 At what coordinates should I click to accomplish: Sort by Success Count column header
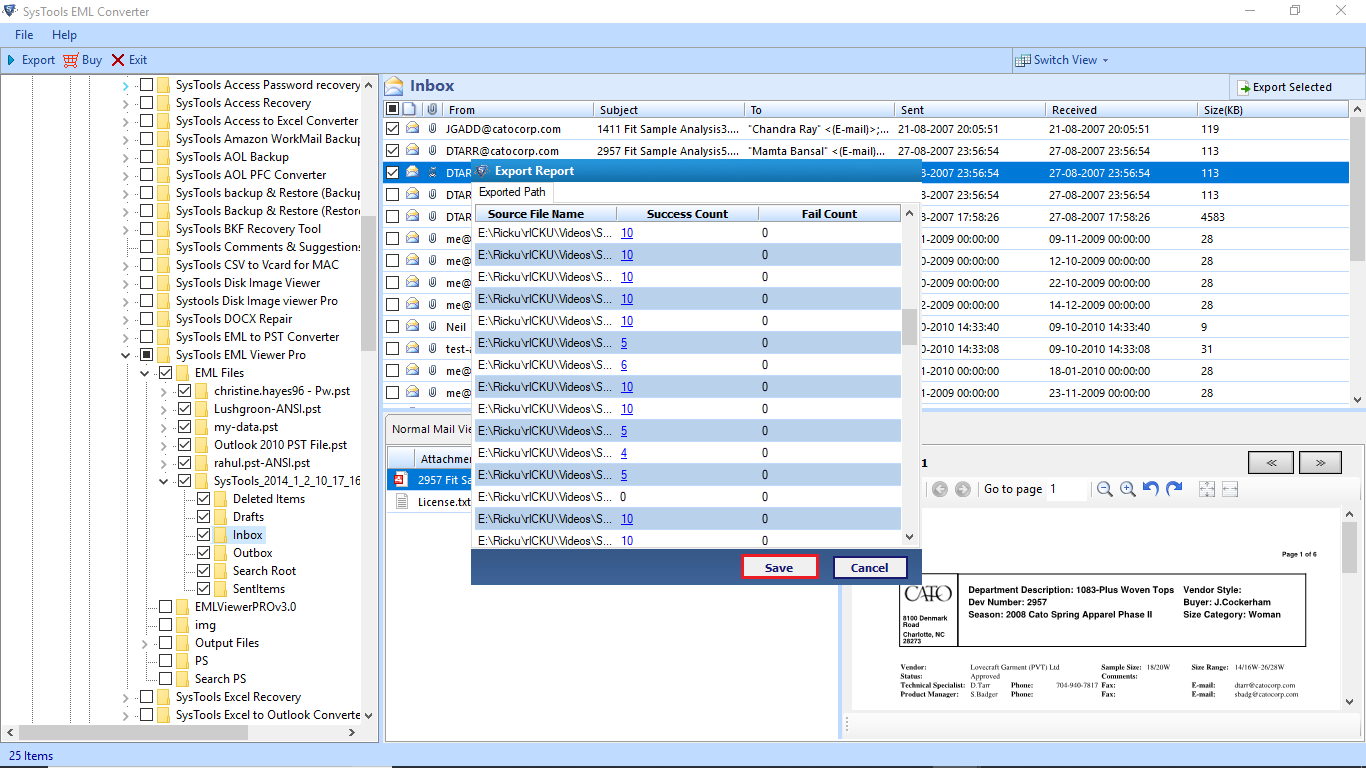687,214
